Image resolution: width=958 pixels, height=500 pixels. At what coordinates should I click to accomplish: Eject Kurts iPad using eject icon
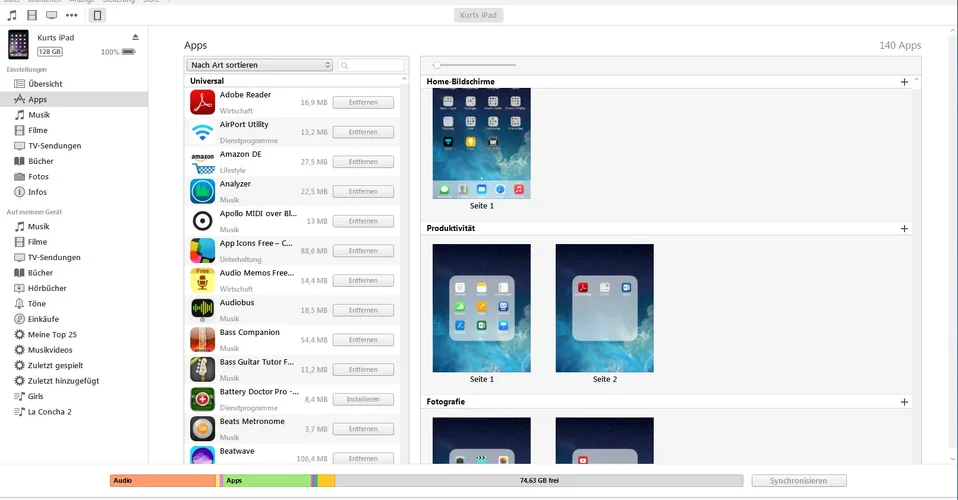pyautogui.click(x=136, y=37)
